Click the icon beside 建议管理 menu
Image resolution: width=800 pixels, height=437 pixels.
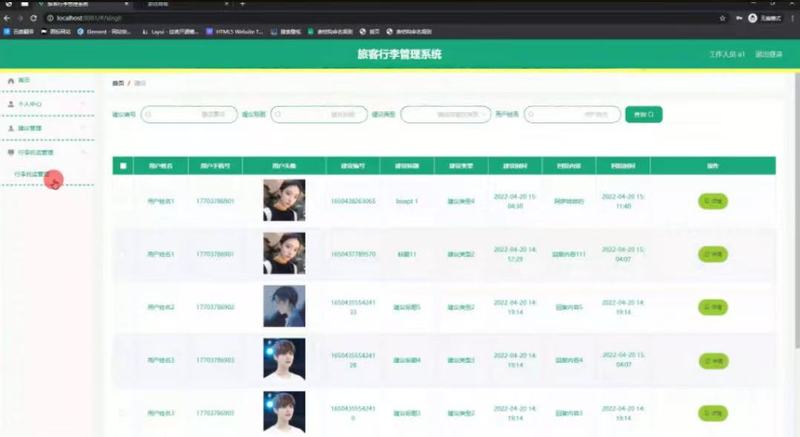tap(11, 128)
